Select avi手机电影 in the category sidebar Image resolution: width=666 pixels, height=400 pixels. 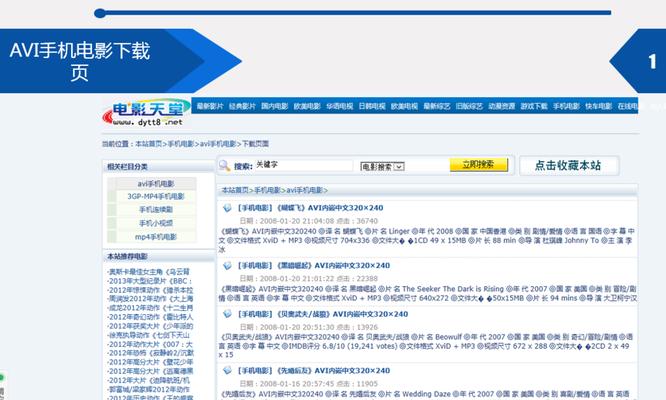coord(156,184)
